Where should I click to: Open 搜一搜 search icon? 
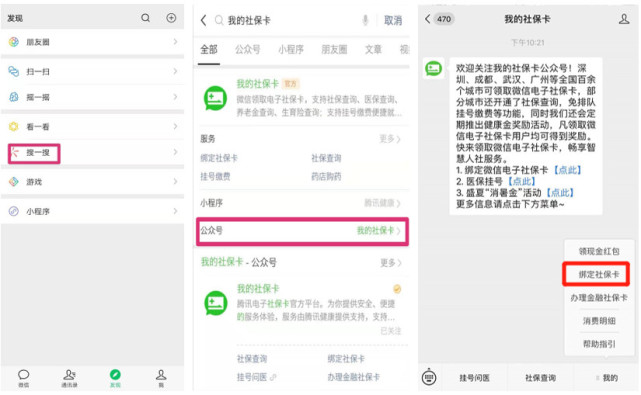[15, 153]
